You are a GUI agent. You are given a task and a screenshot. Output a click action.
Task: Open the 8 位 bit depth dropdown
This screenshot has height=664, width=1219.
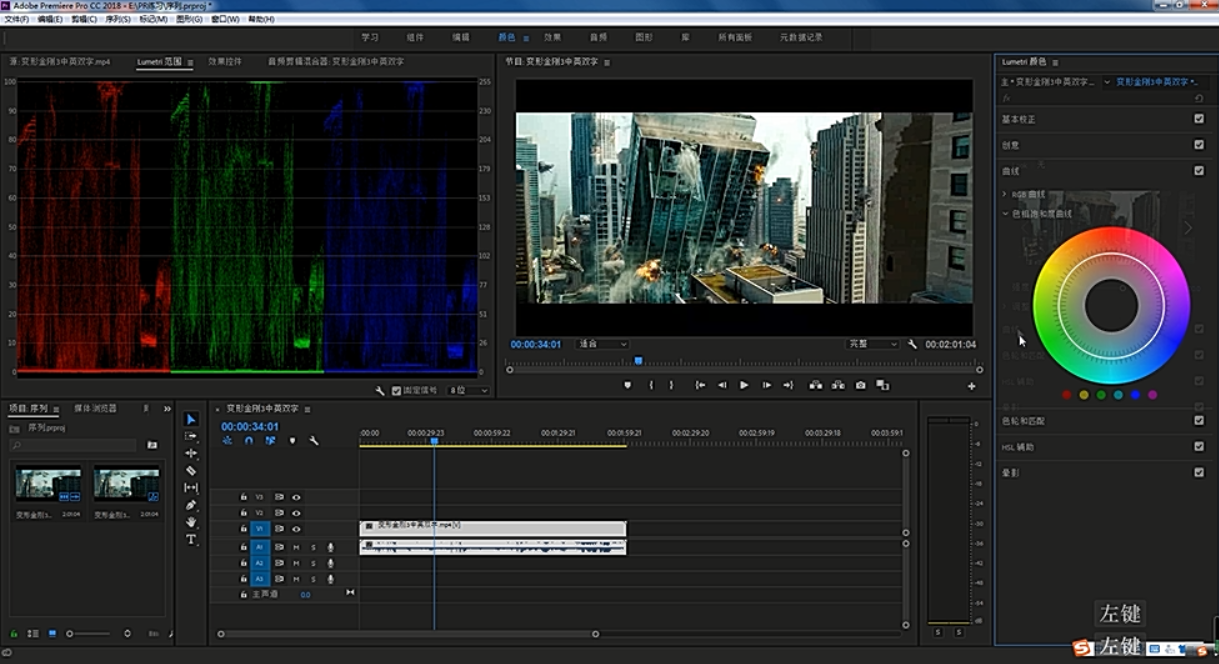(x=468, y=391)
